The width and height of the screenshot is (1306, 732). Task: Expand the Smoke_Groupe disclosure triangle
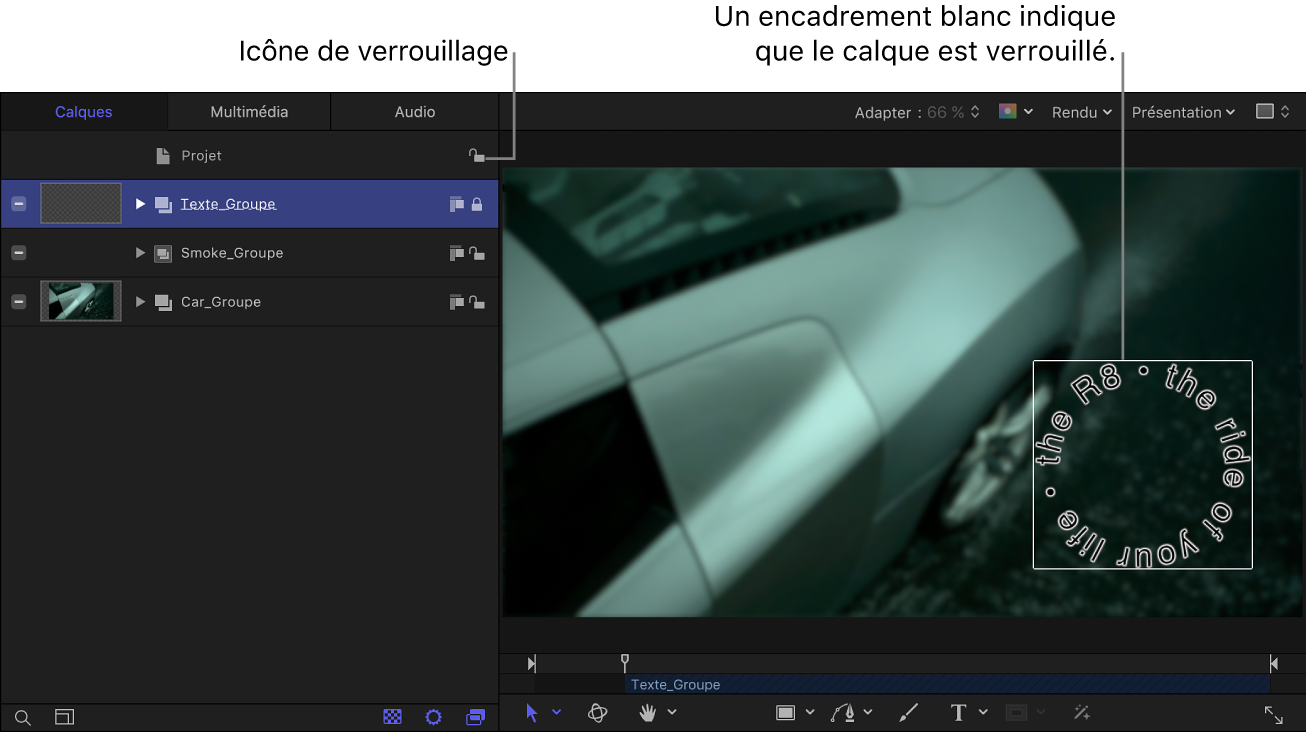point(140,253)
